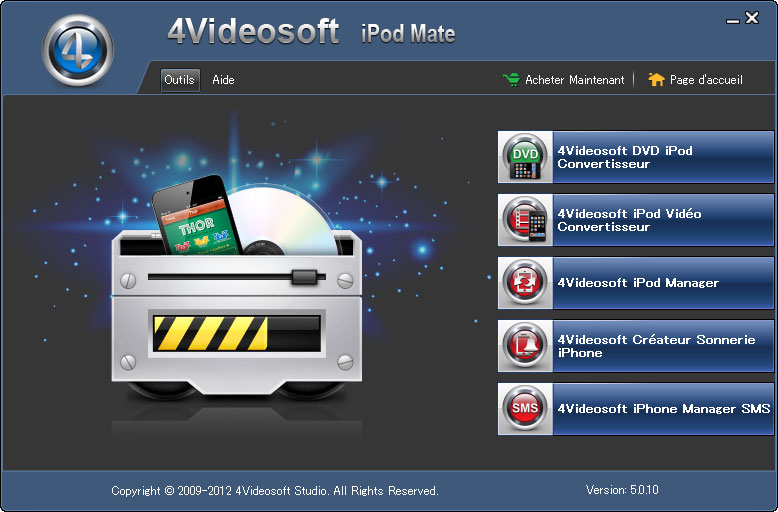Click the Créateur Sonnerie bell icon
This screenshot has height=512, width=778.
pos(525,346)
